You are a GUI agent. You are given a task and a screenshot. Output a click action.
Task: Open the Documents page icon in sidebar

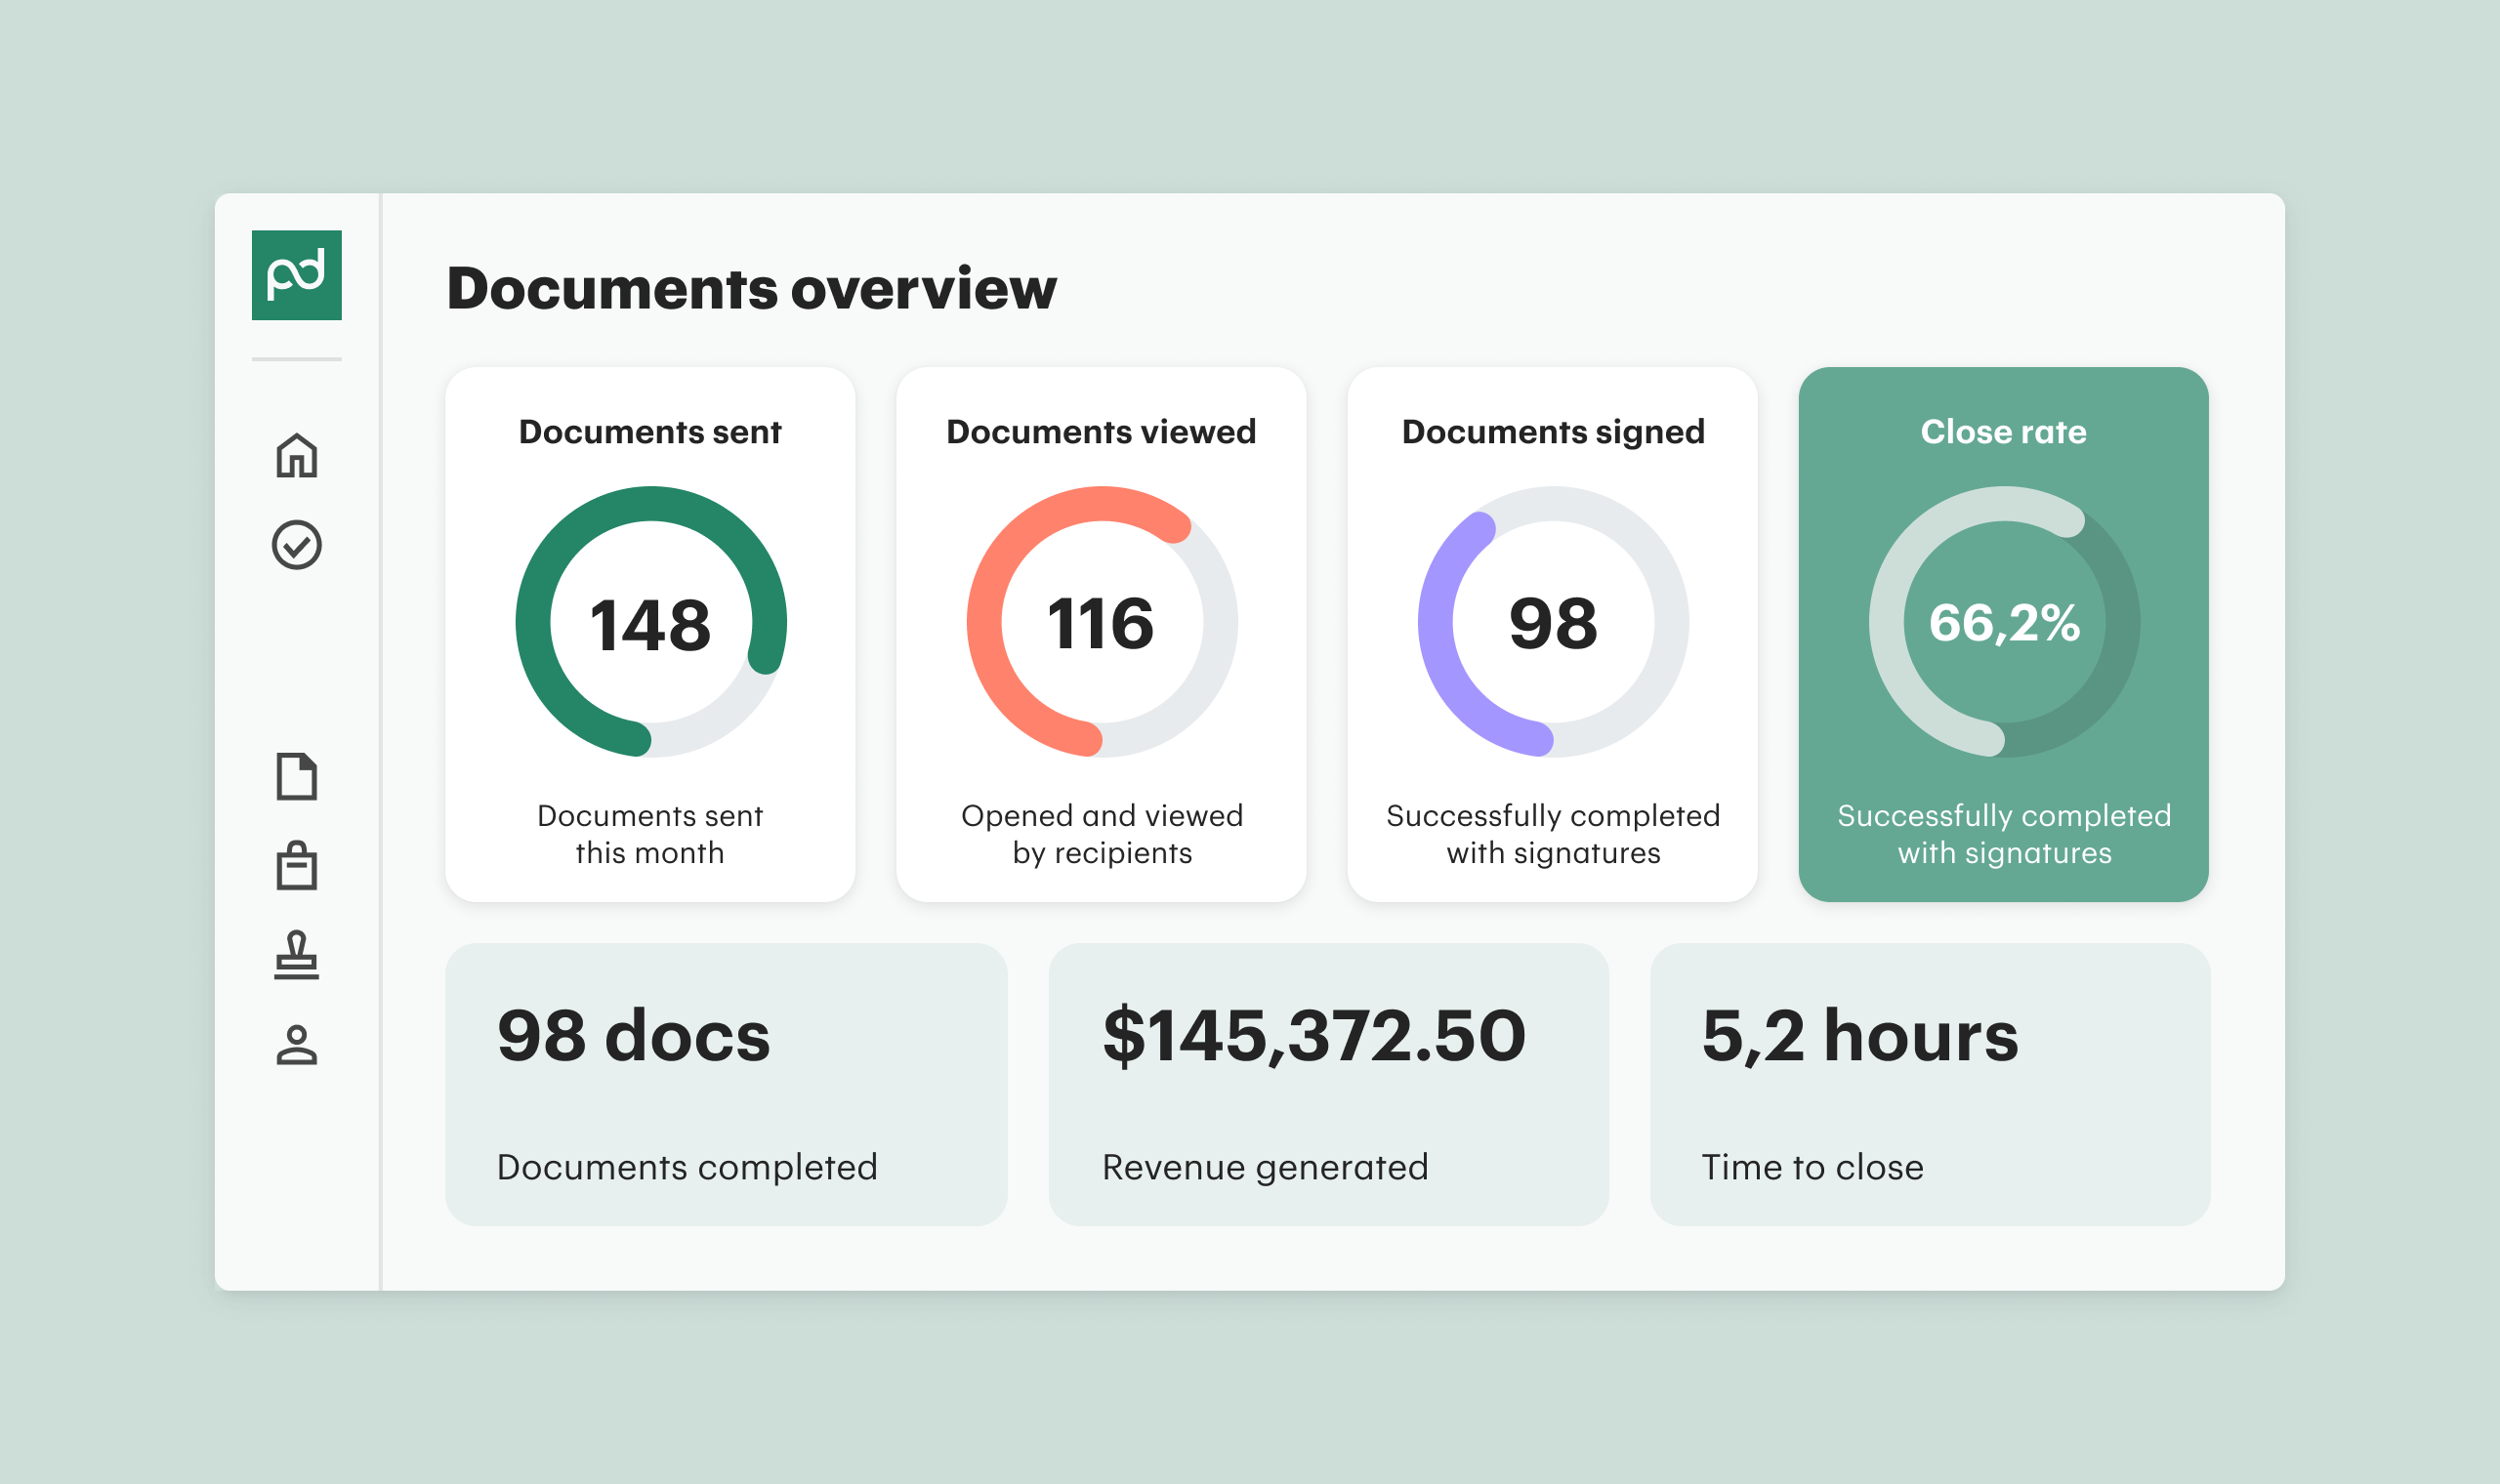(x=296, y=776)
